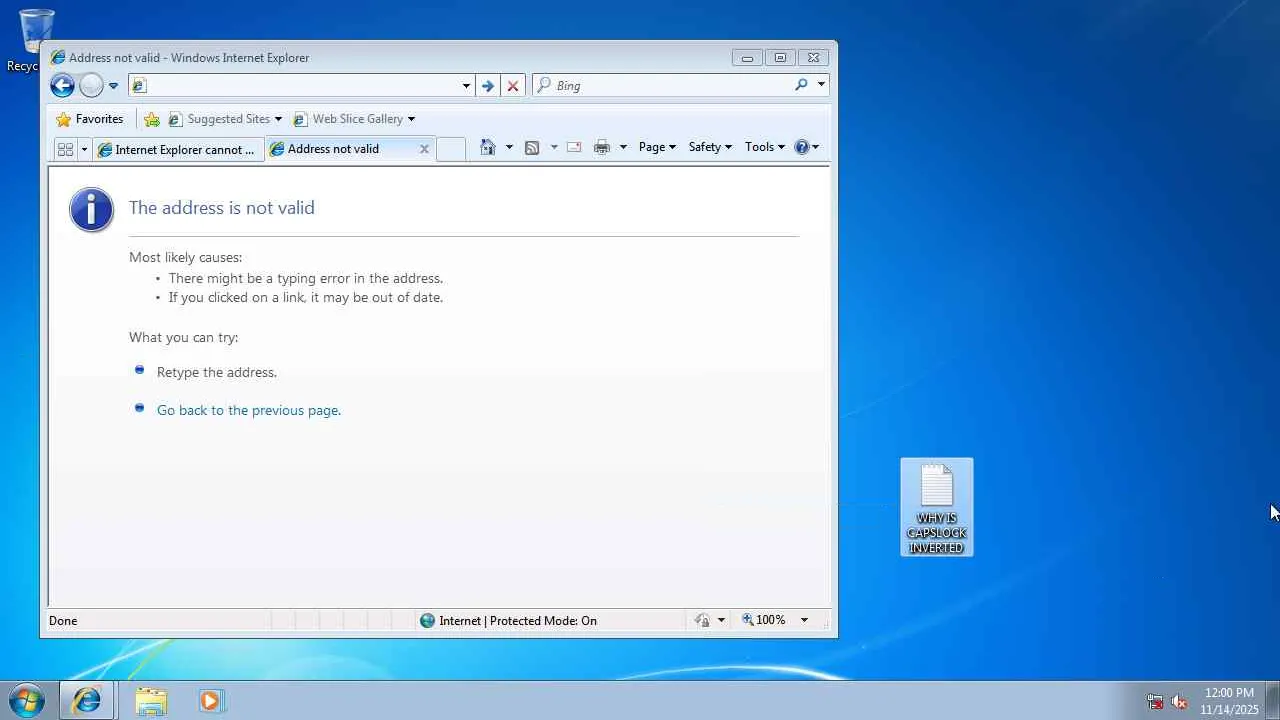Click the 'Most likely causes:' text
The width and height of the screenshot is (1280, 720).
[185, 257]
